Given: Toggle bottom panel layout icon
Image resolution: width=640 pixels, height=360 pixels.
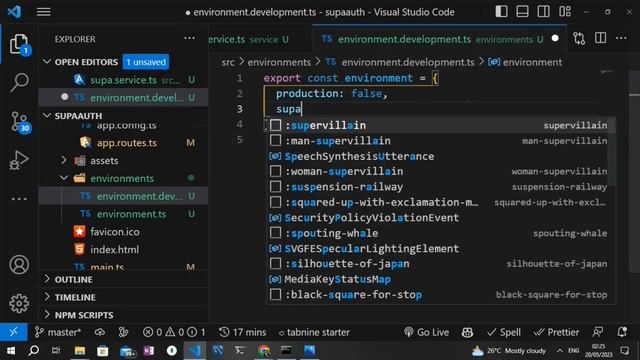Looking at the screenshot, I should click(x=522, y=11).
